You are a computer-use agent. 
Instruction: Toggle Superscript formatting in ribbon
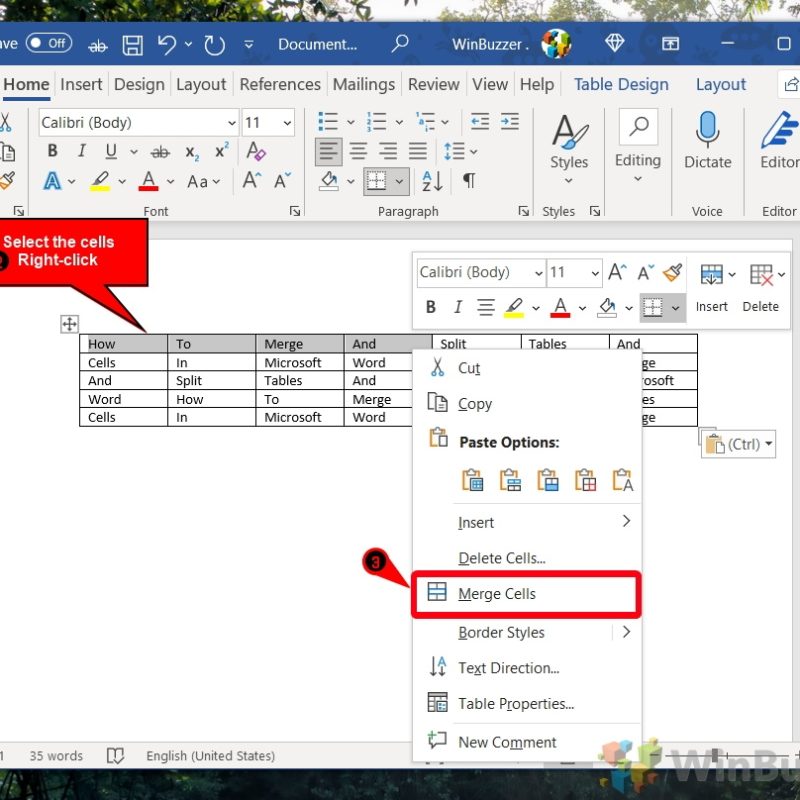pos(221,151)
